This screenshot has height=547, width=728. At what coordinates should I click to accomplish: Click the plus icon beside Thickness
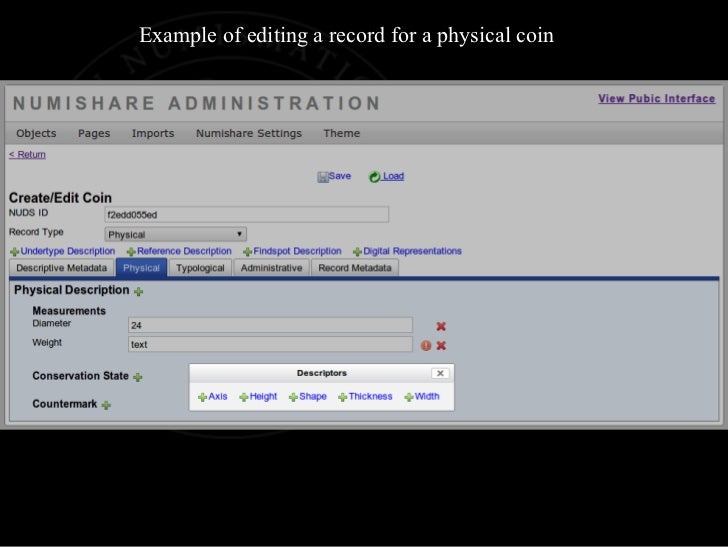coord(343,397)
